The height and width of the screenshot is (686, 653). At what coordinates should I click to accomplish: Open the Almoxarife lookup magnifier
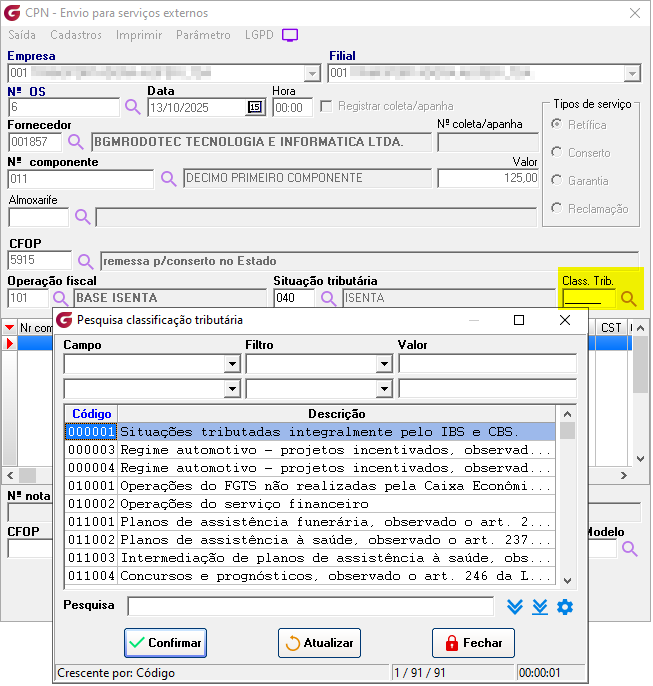[x=83, y=217]
